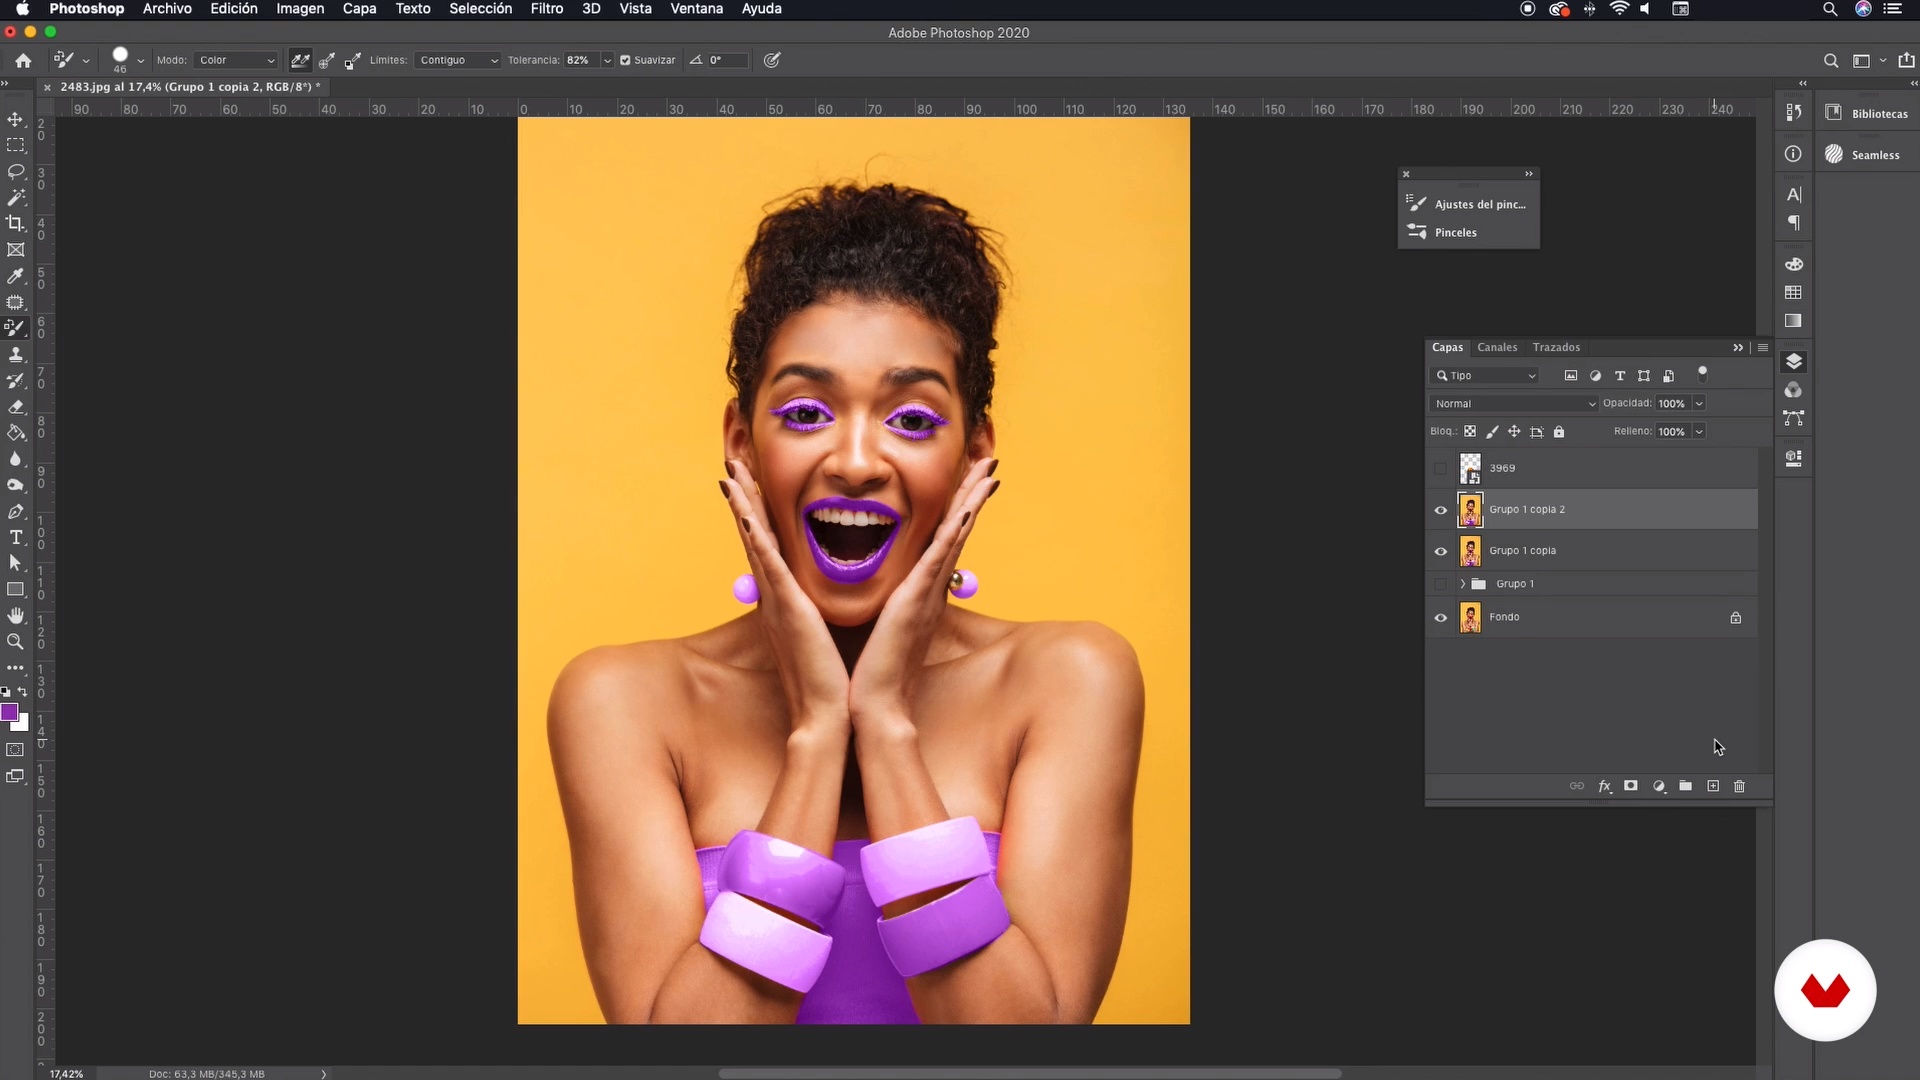Open the Archivo menu
The height and width of the screenshot is (1080, 1920).
pos(167,9)
